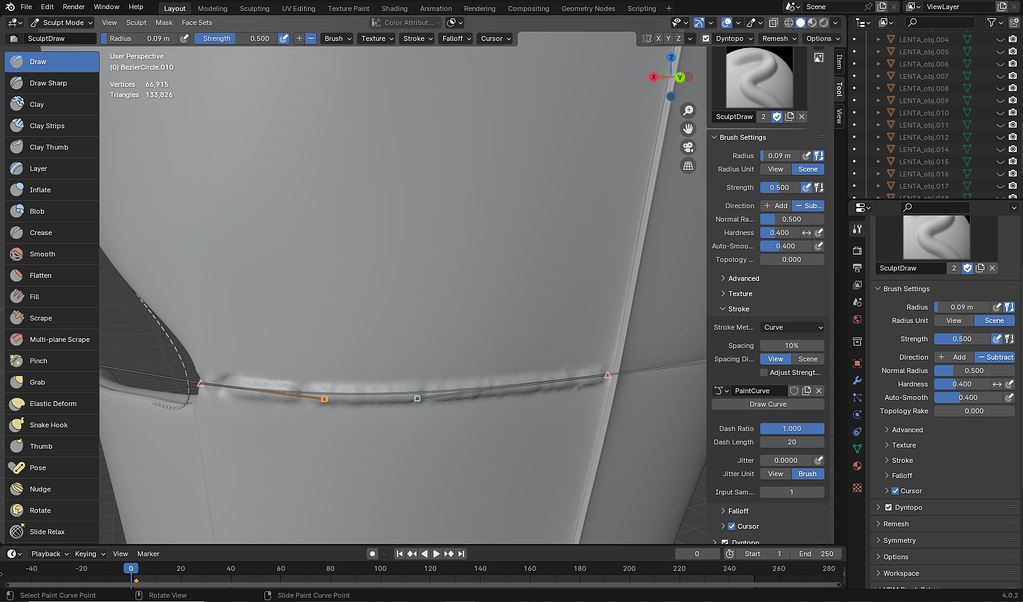Enable the Adjust Strength checkbox

point(764,372)
